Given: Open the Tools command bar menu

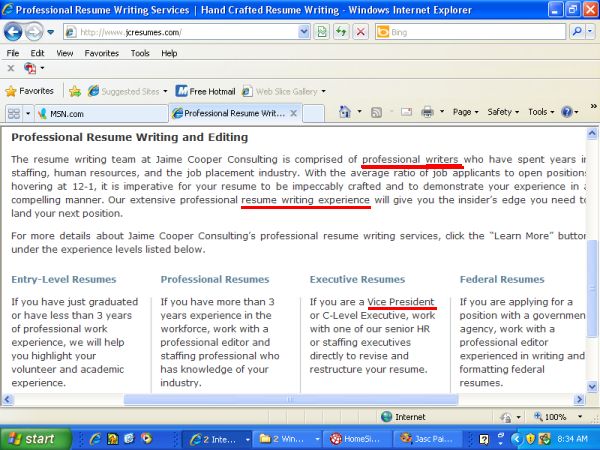Looking at the screenshot, I should point(541,112).
